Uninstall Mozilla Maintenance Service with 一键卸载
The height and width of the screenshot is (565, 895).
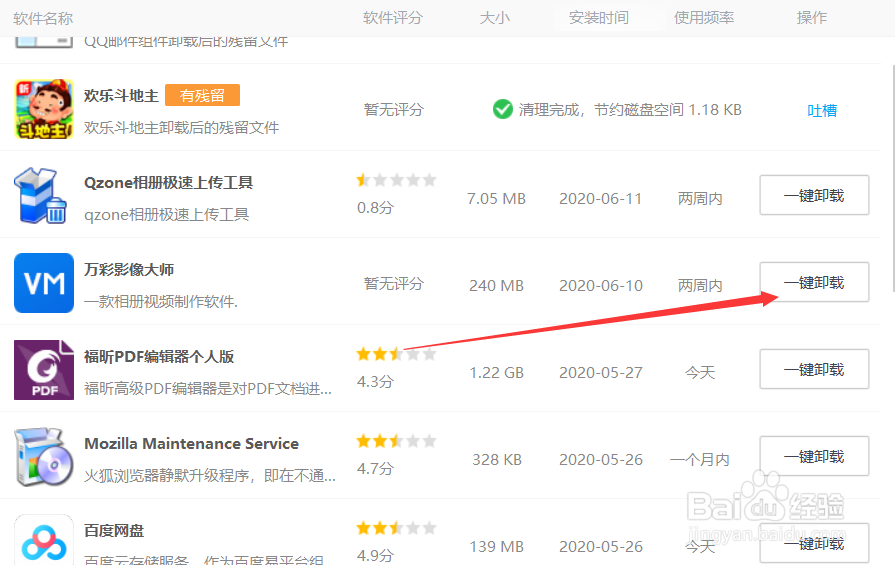click(815, 456)
